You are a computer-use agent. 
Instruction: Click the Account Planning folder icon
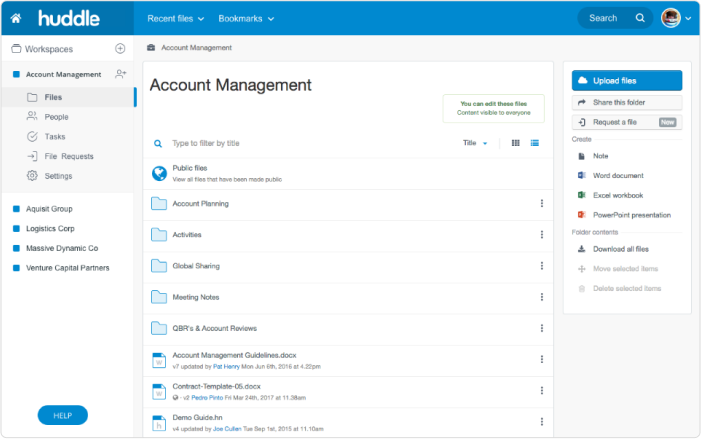[159, 203]
